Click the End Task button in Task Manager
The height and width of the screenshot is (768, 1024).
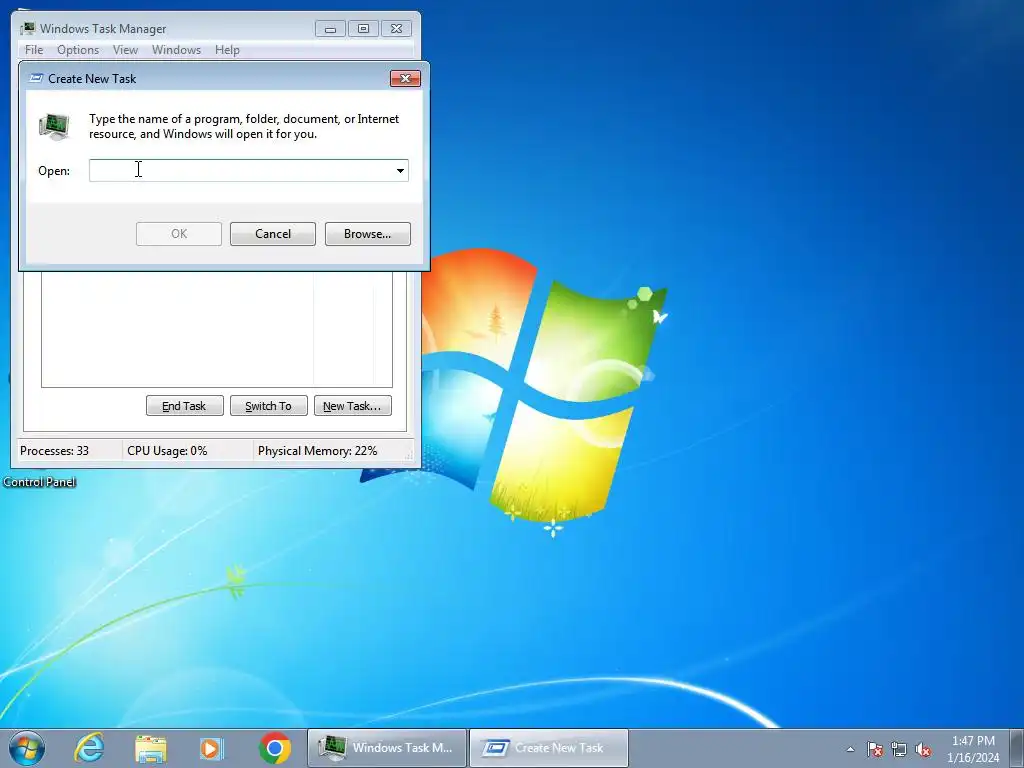point(184,406)
